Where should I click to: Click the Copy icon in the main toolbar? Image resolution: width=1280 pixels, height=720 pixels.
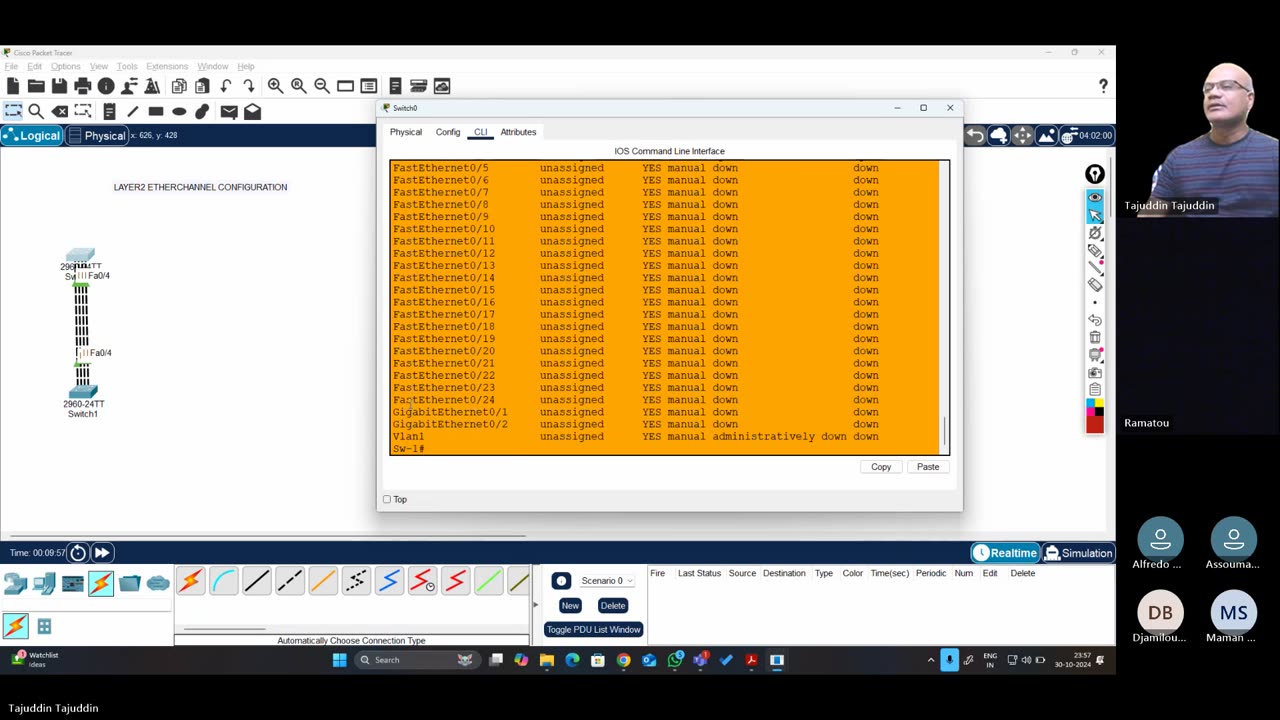point(179,86)
